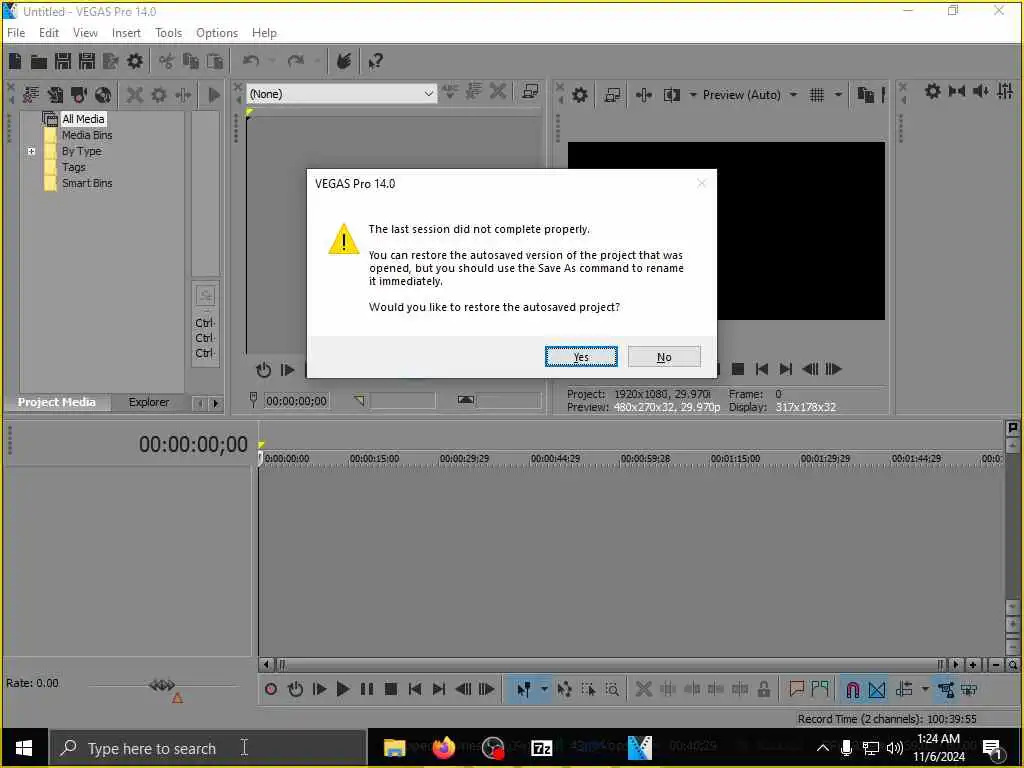Viewport: 1024px width, 768px height.
Task: Select the Normal Edit tool
Action: [x=523, y=689]
